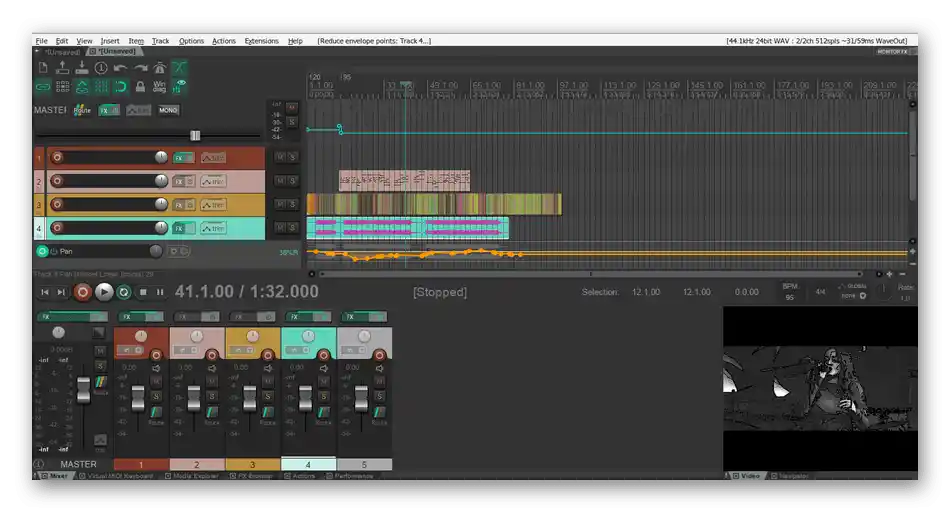
Task: Go to project start transport button
Action: (45, 292)
